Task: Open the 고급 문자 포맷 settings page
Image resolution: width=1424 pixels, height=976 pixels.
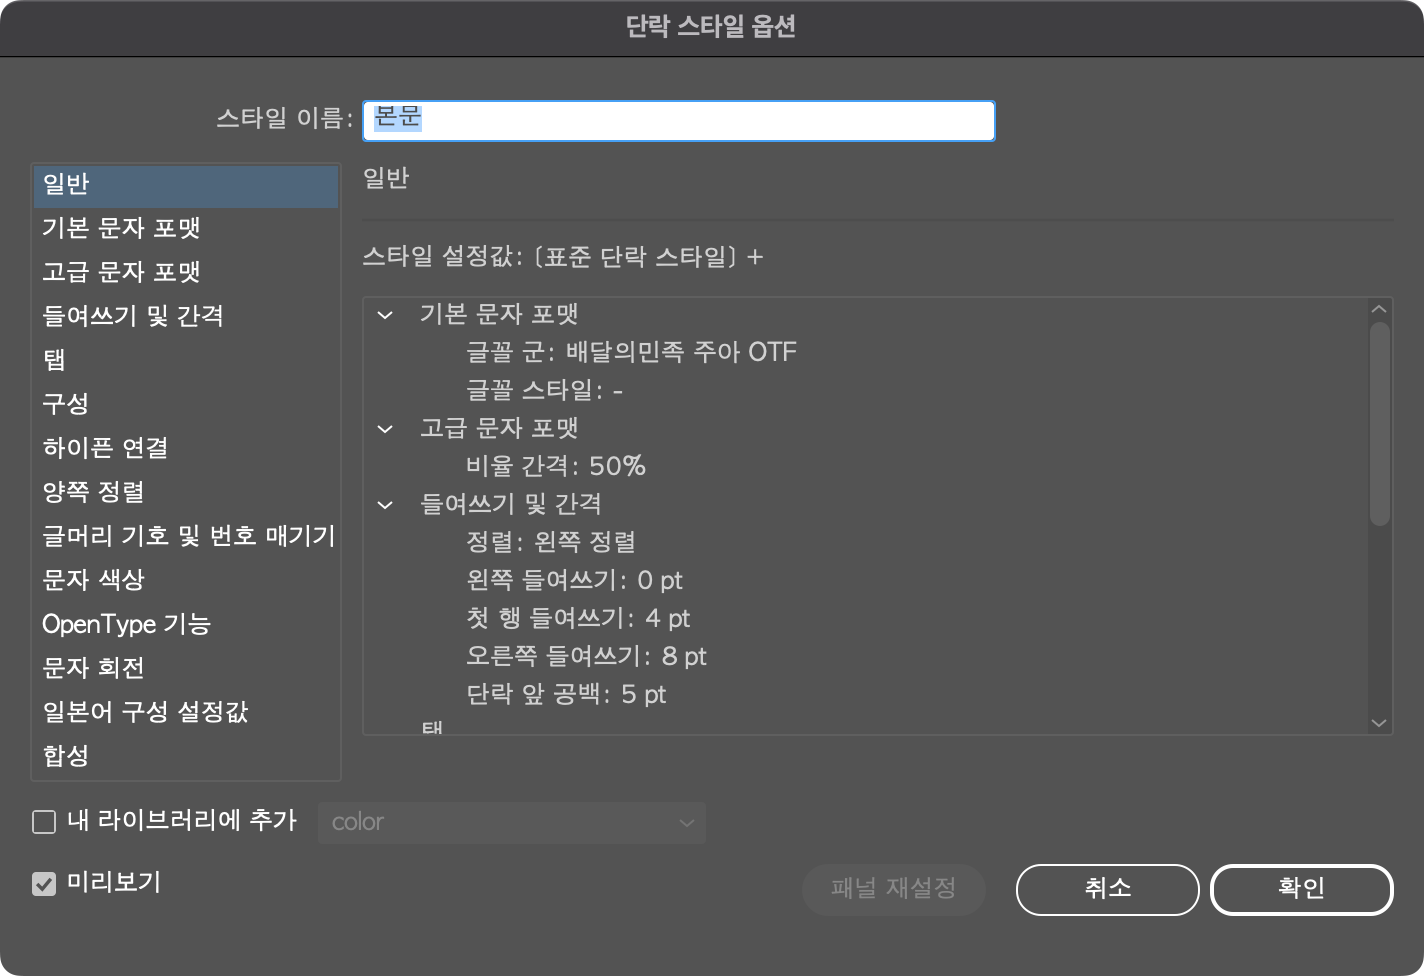Action: [121, 272]
